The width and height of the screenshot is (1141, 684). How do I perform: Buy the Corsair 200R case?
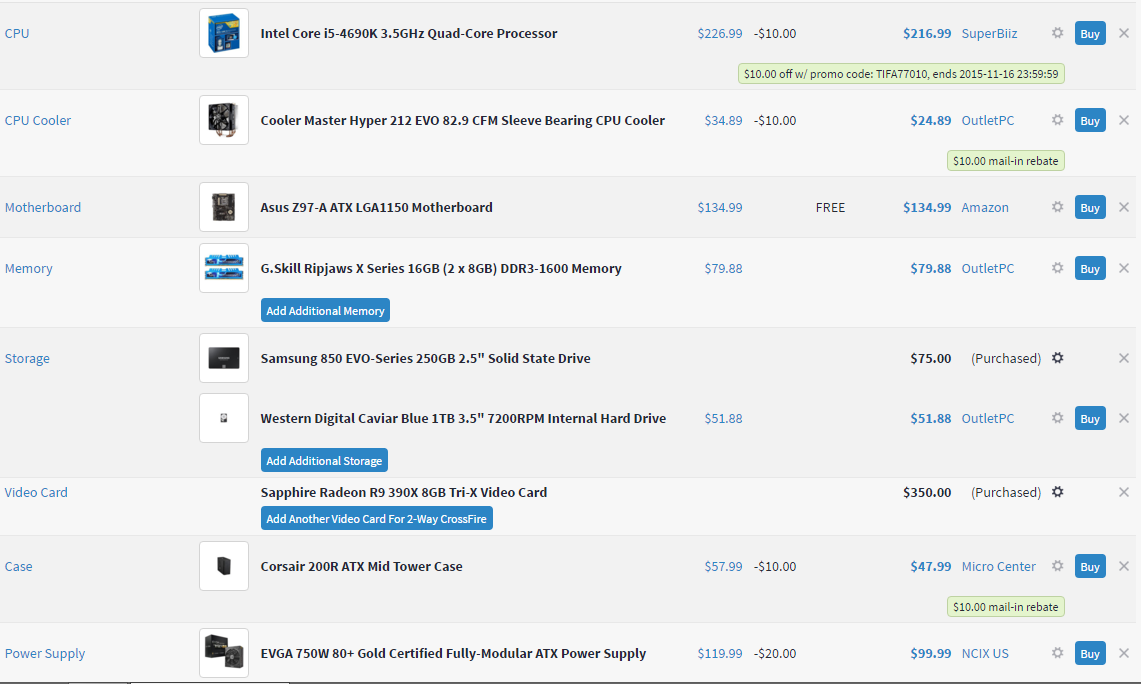pyautogui.click(x=1090, y=566)
